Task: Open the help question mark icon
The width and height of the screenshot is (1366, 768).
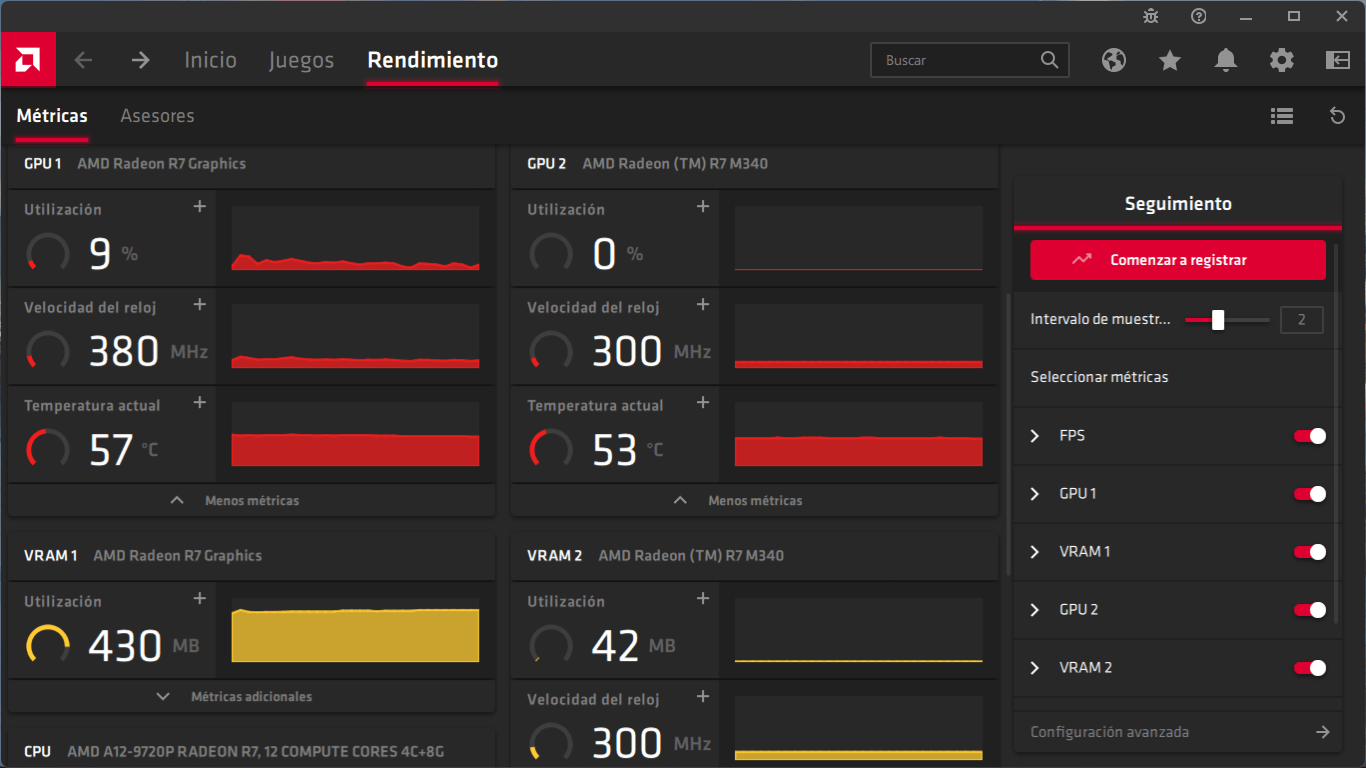Action: tap(1199, 16)
